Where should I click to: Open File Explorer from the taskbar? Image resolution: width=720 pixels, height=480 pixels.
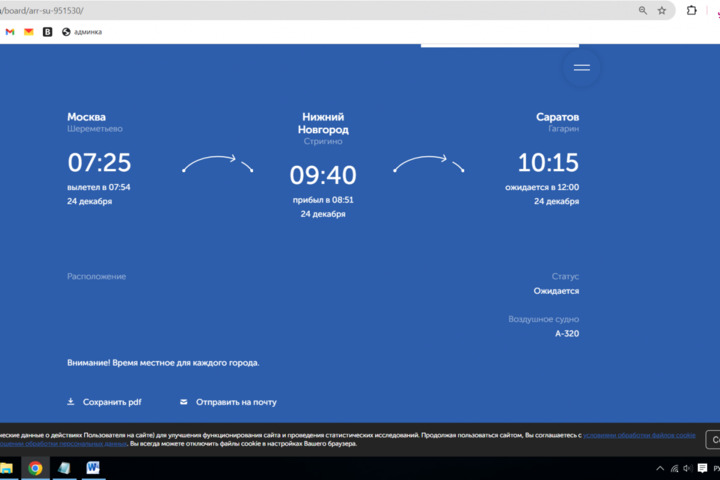[6, 468]
